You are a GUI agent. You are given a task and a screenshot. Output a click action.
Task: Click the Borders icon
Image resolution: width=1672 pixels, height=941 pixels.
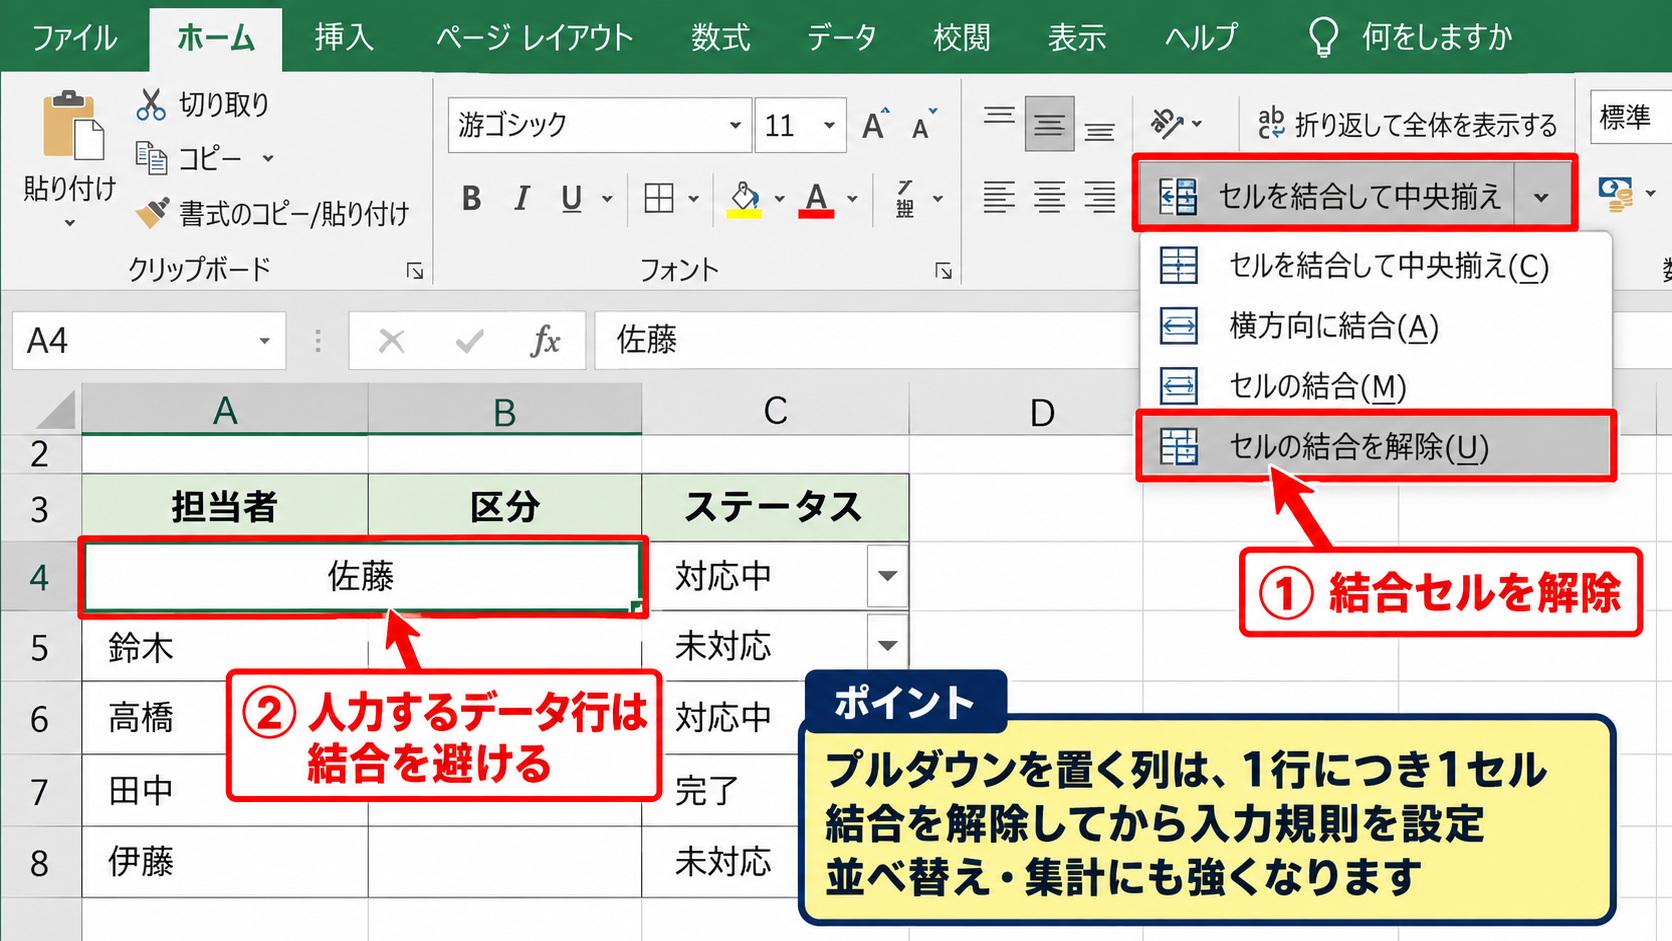(x=659, y=198)
